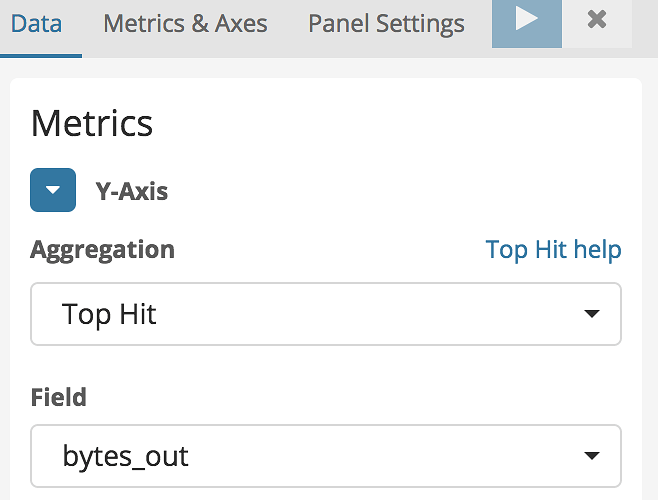The width and height of the screenshot is (658, 500).
Task: Click the Metrics section heading
Action: [x=92, y=123]
